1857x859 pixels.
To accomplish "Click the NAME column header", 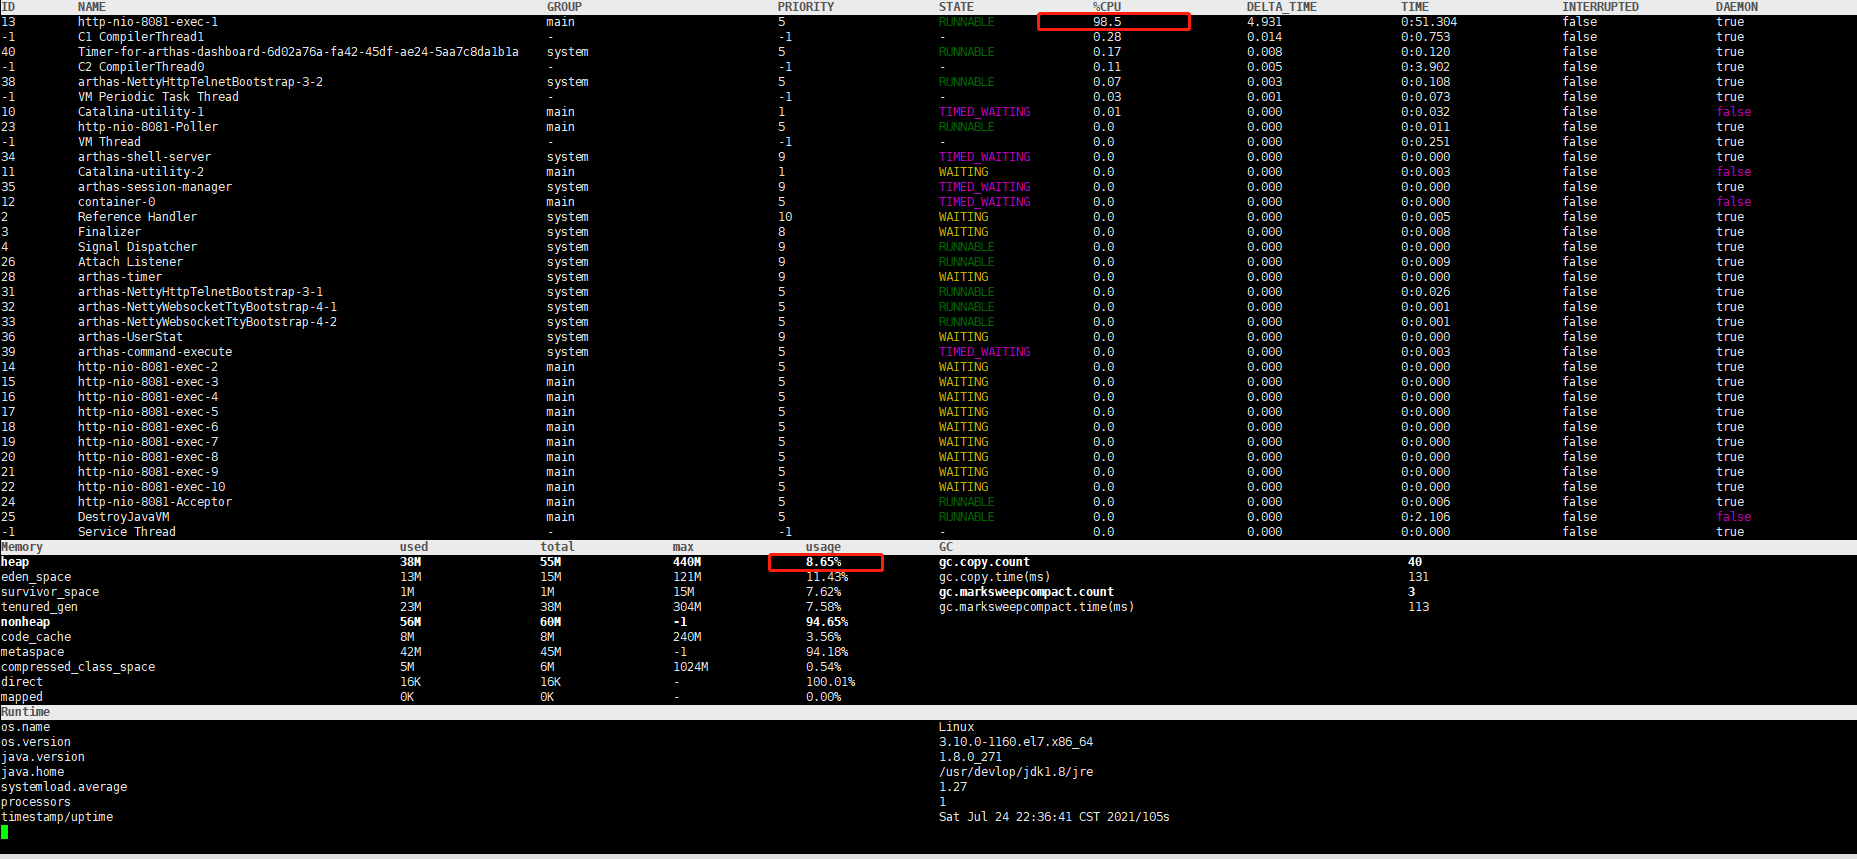I will pyautogui.click(x=92, y=7).
